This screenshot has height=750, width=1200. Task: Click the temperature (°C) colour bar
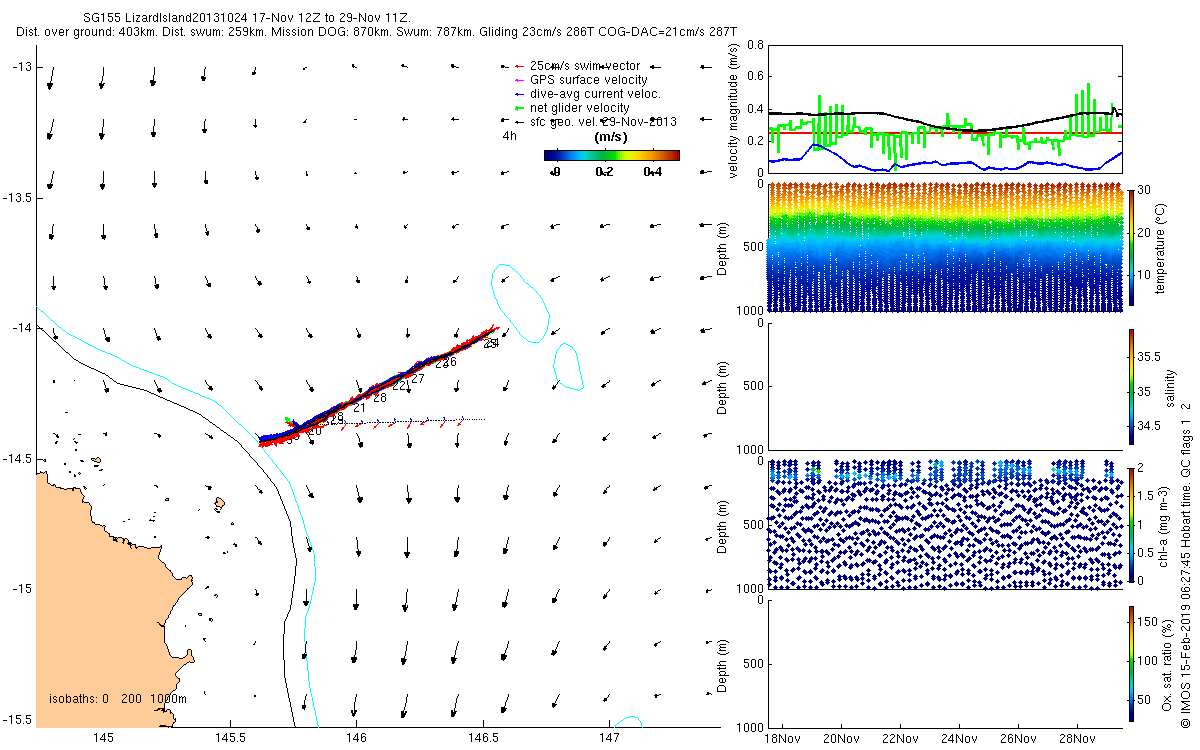tap(1132, 247)
